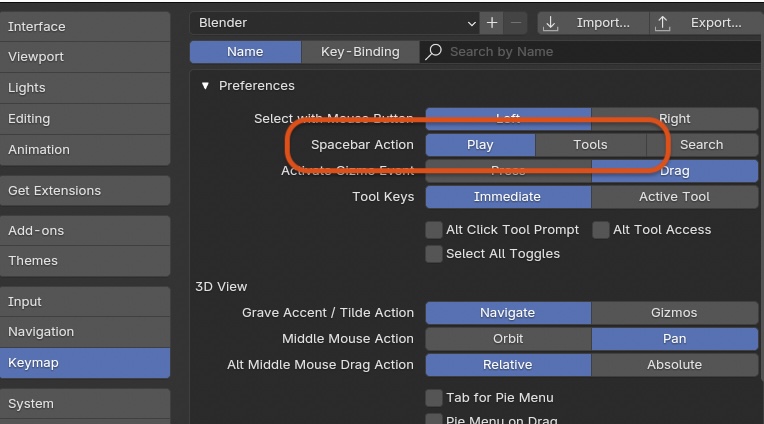
Task: Click the Export keymap button
Action: coord(706,23)
